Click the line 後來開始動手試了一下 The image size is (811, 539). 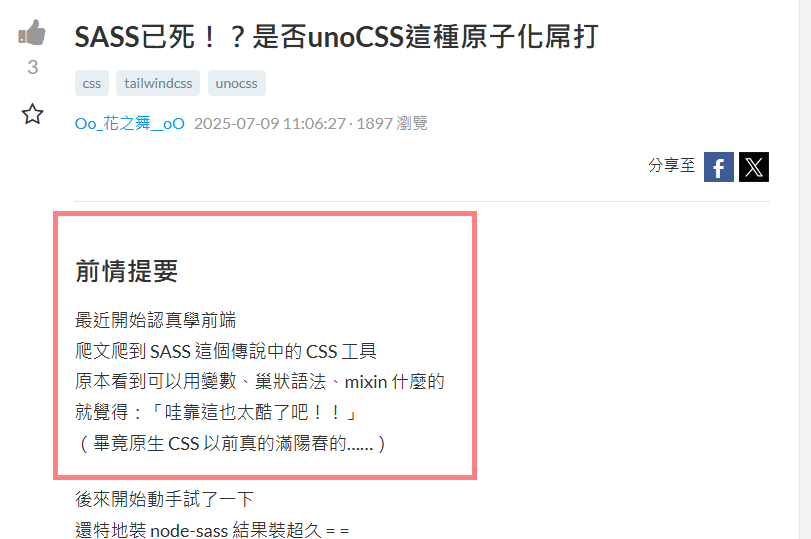pos(164,499)
